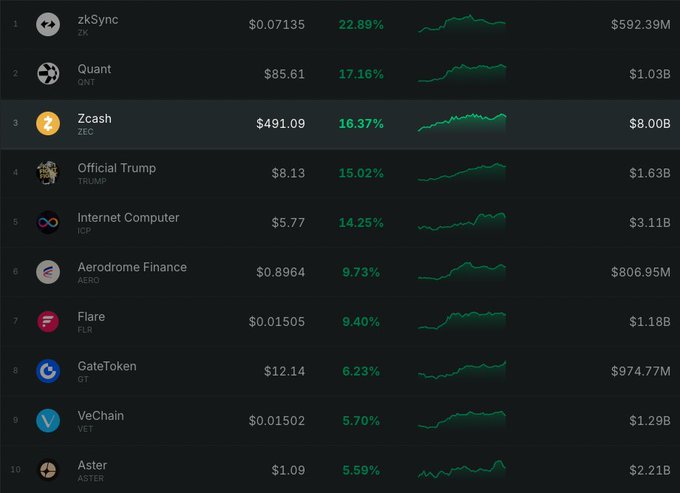Viewport: 680px width, 493px height.
Task: Open the Aster coin logo icon
Action: (x=48, y=470)
